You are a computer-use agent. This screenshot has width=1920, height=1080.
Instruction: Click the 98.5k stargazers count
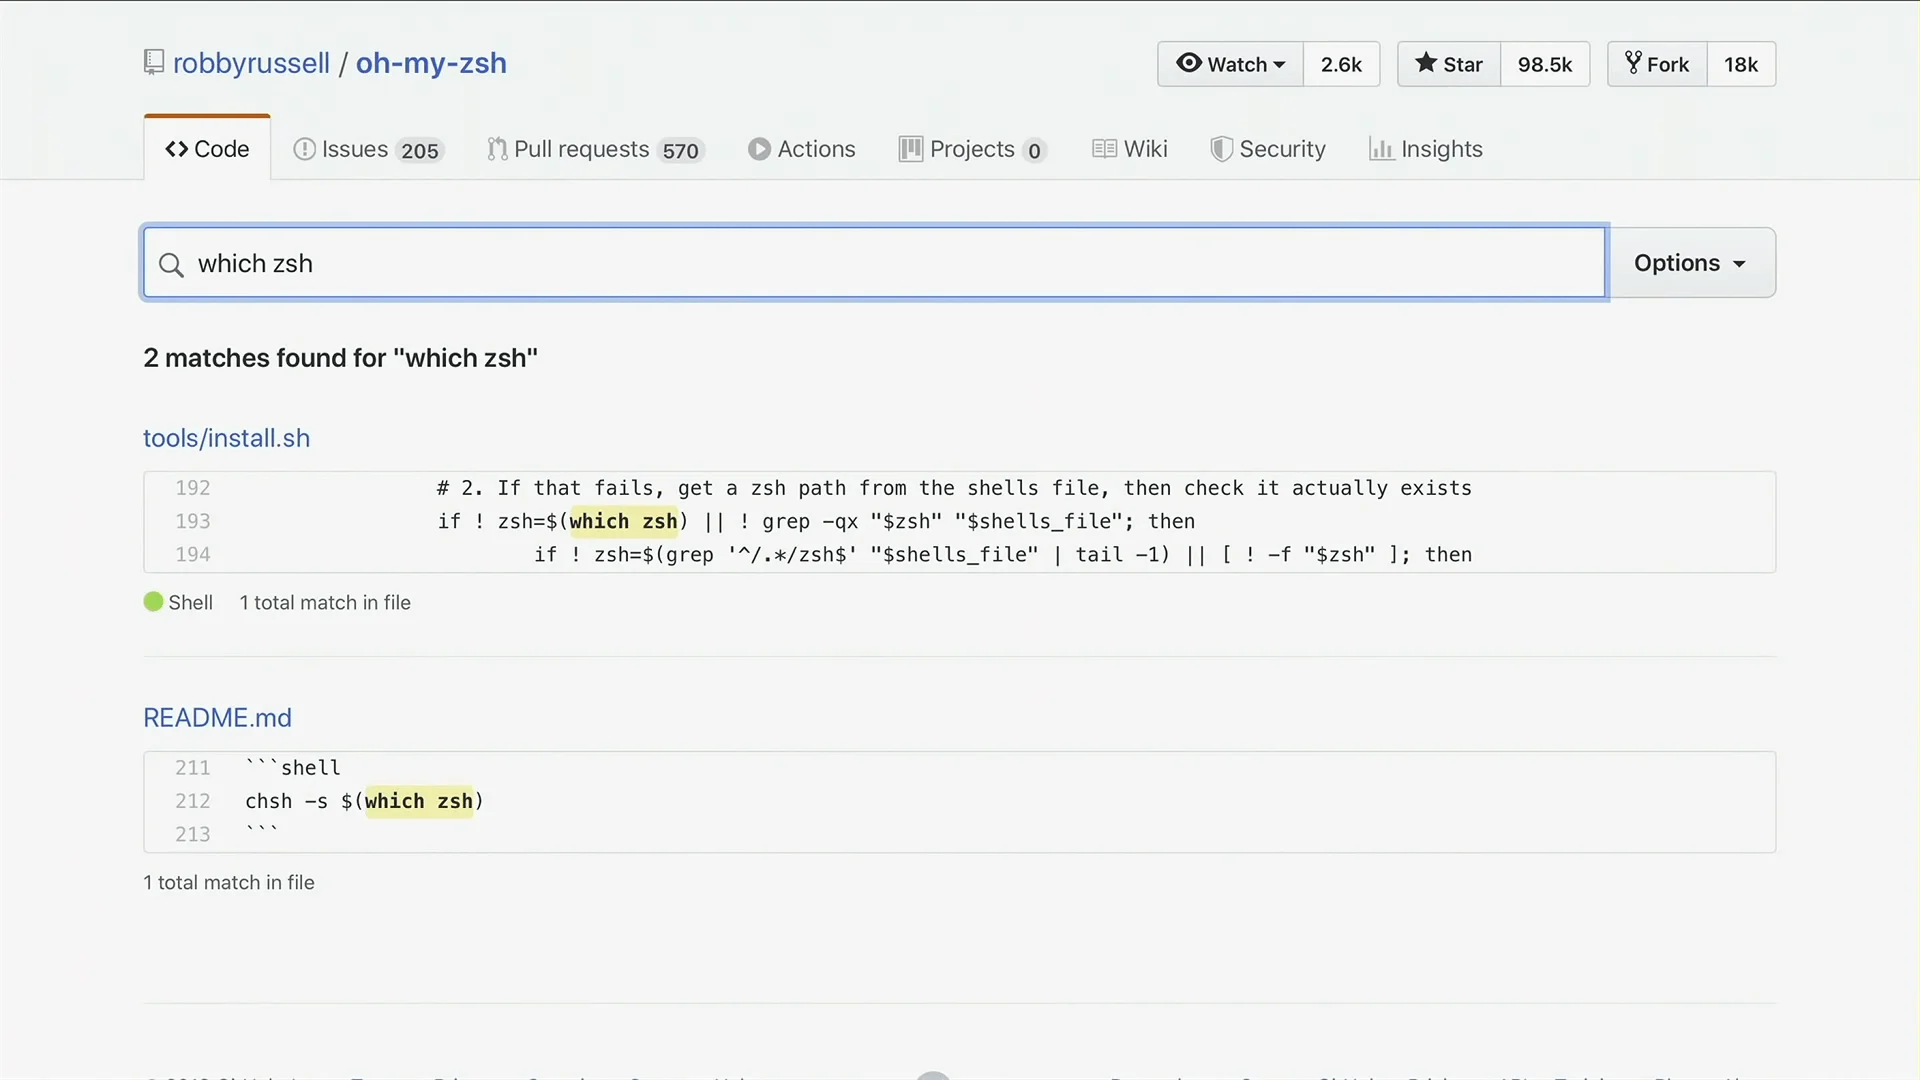point(1544,64)
